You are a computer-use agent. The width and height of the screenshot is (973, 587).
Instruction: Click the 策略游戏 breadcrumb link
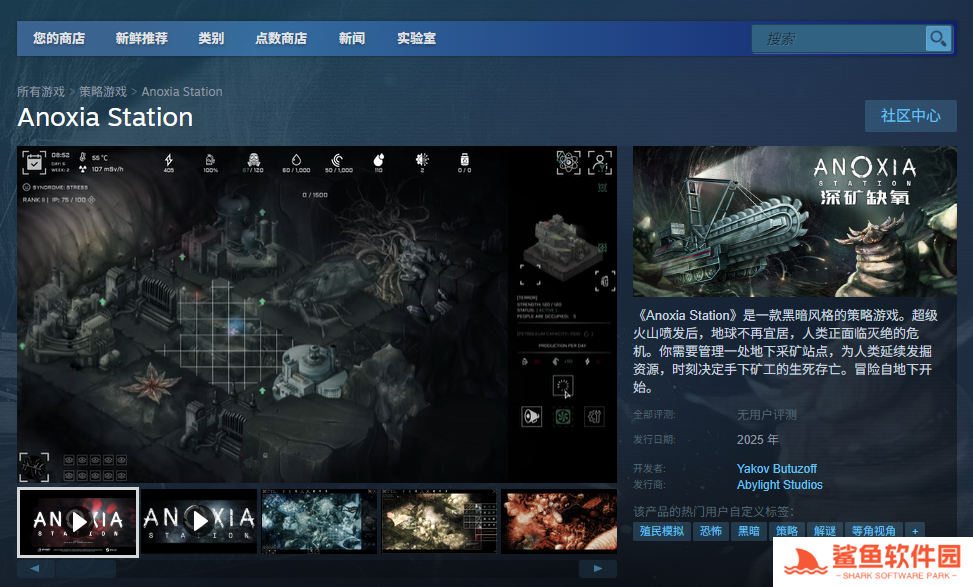(x=103, y=92)
